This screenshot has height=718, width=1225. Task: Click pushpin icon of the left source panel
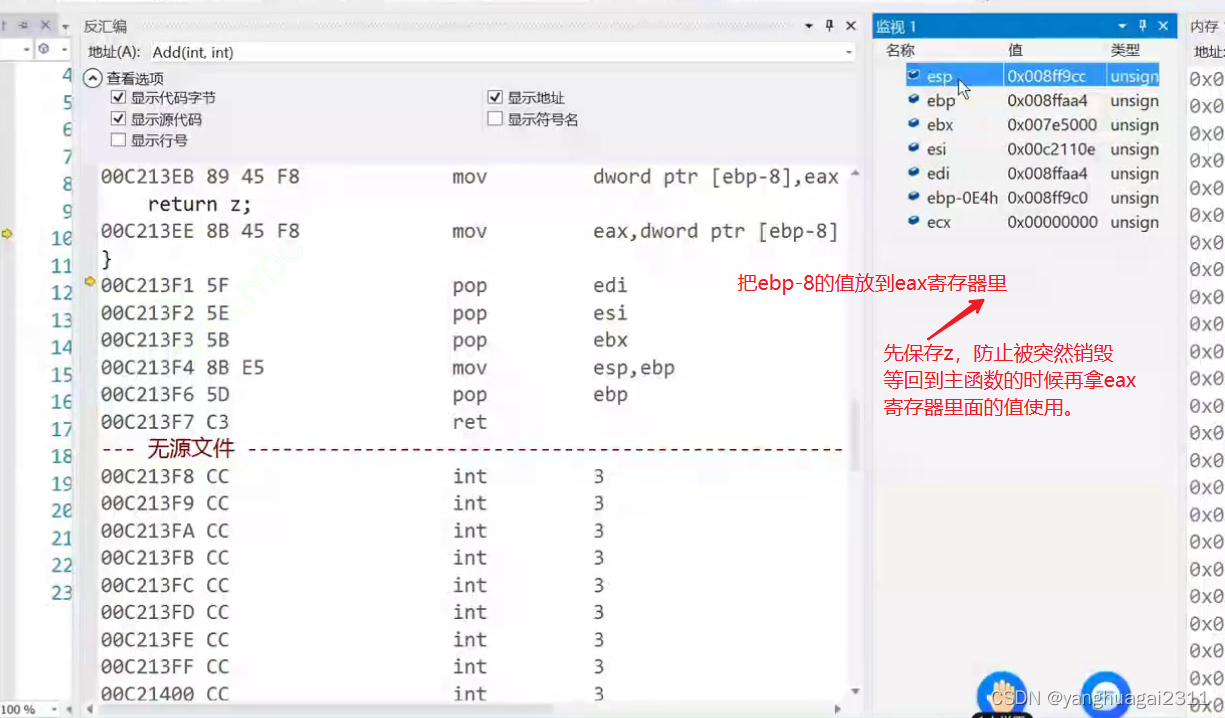point(23,26)
